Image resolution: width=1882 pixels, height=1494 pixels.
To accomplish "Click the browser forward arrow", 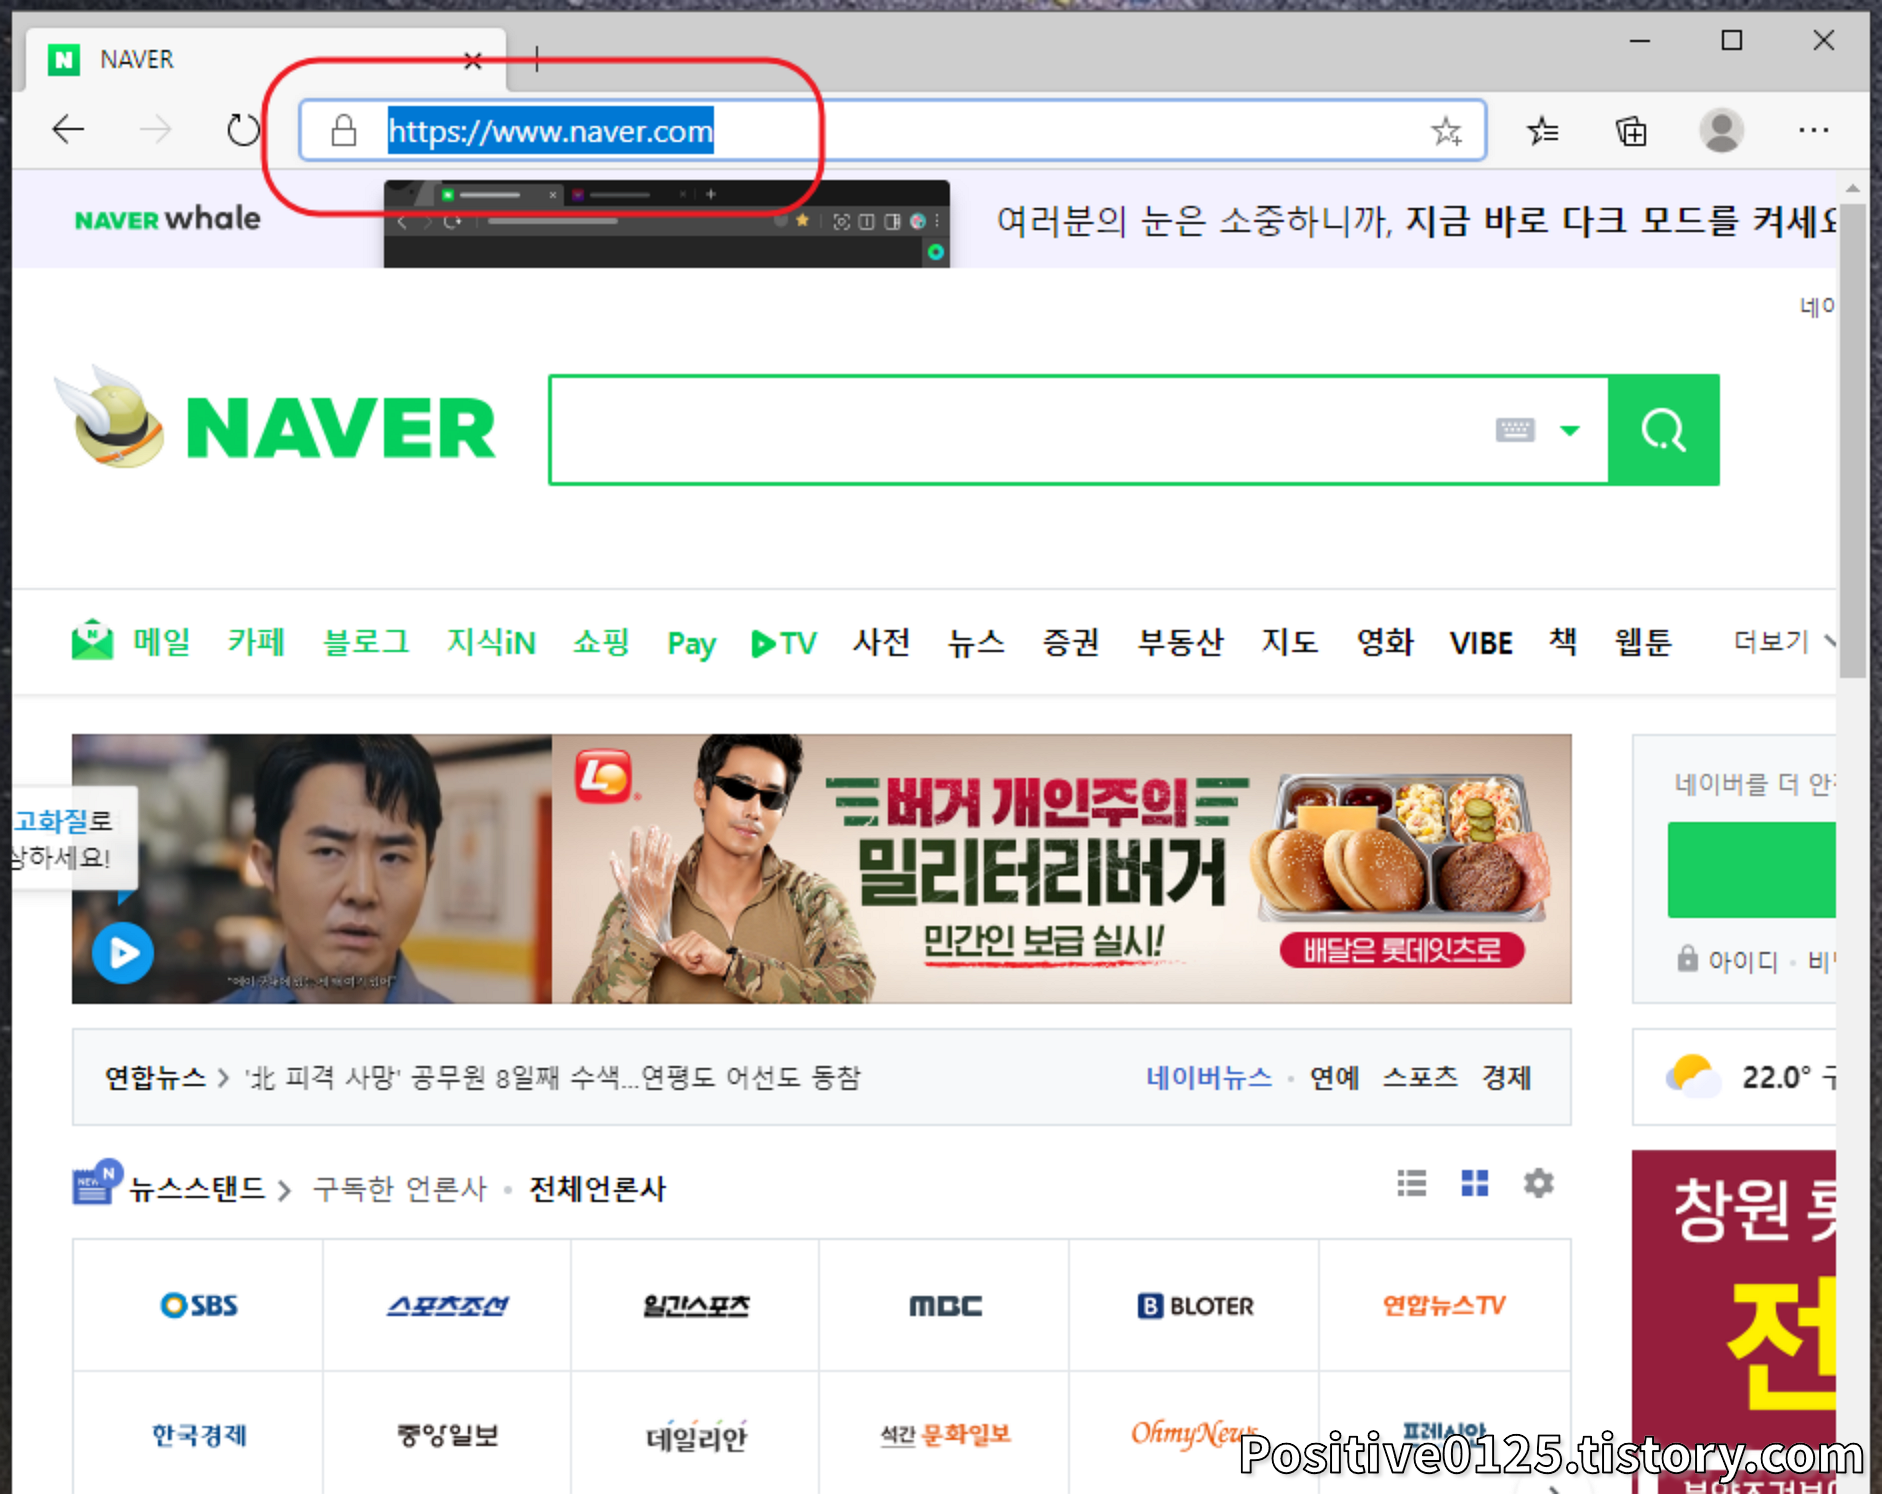I will [x=155, y=129].
